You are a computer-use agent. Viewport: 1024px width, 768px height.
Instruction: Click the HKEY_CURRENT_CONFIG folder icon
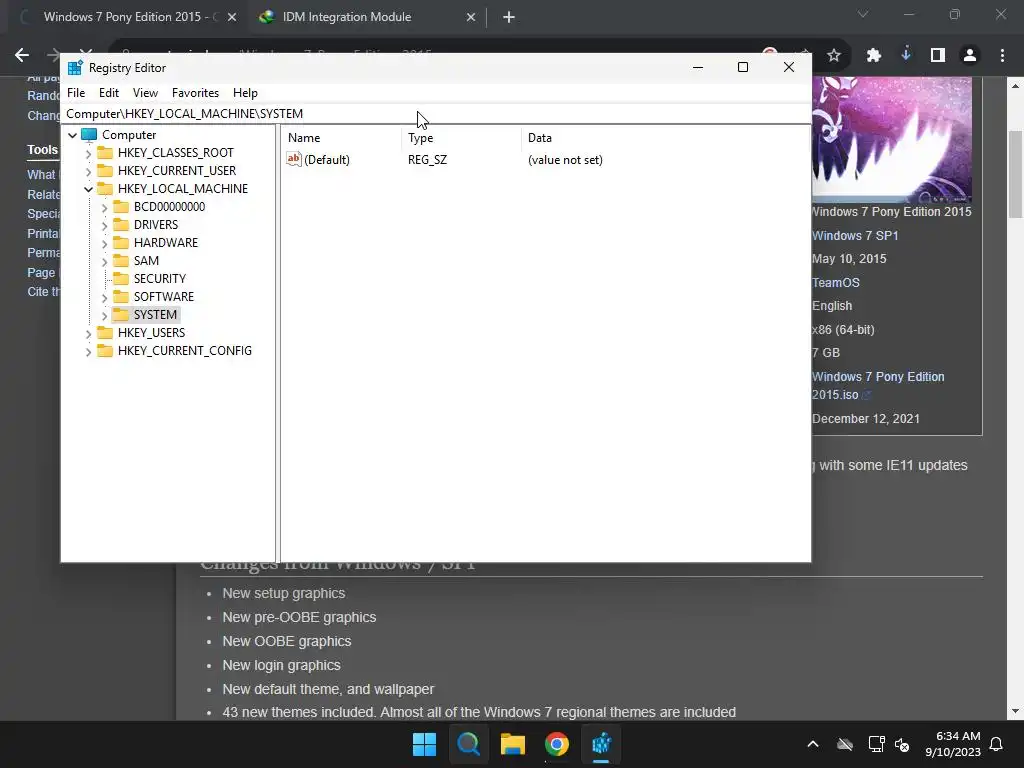105,351
